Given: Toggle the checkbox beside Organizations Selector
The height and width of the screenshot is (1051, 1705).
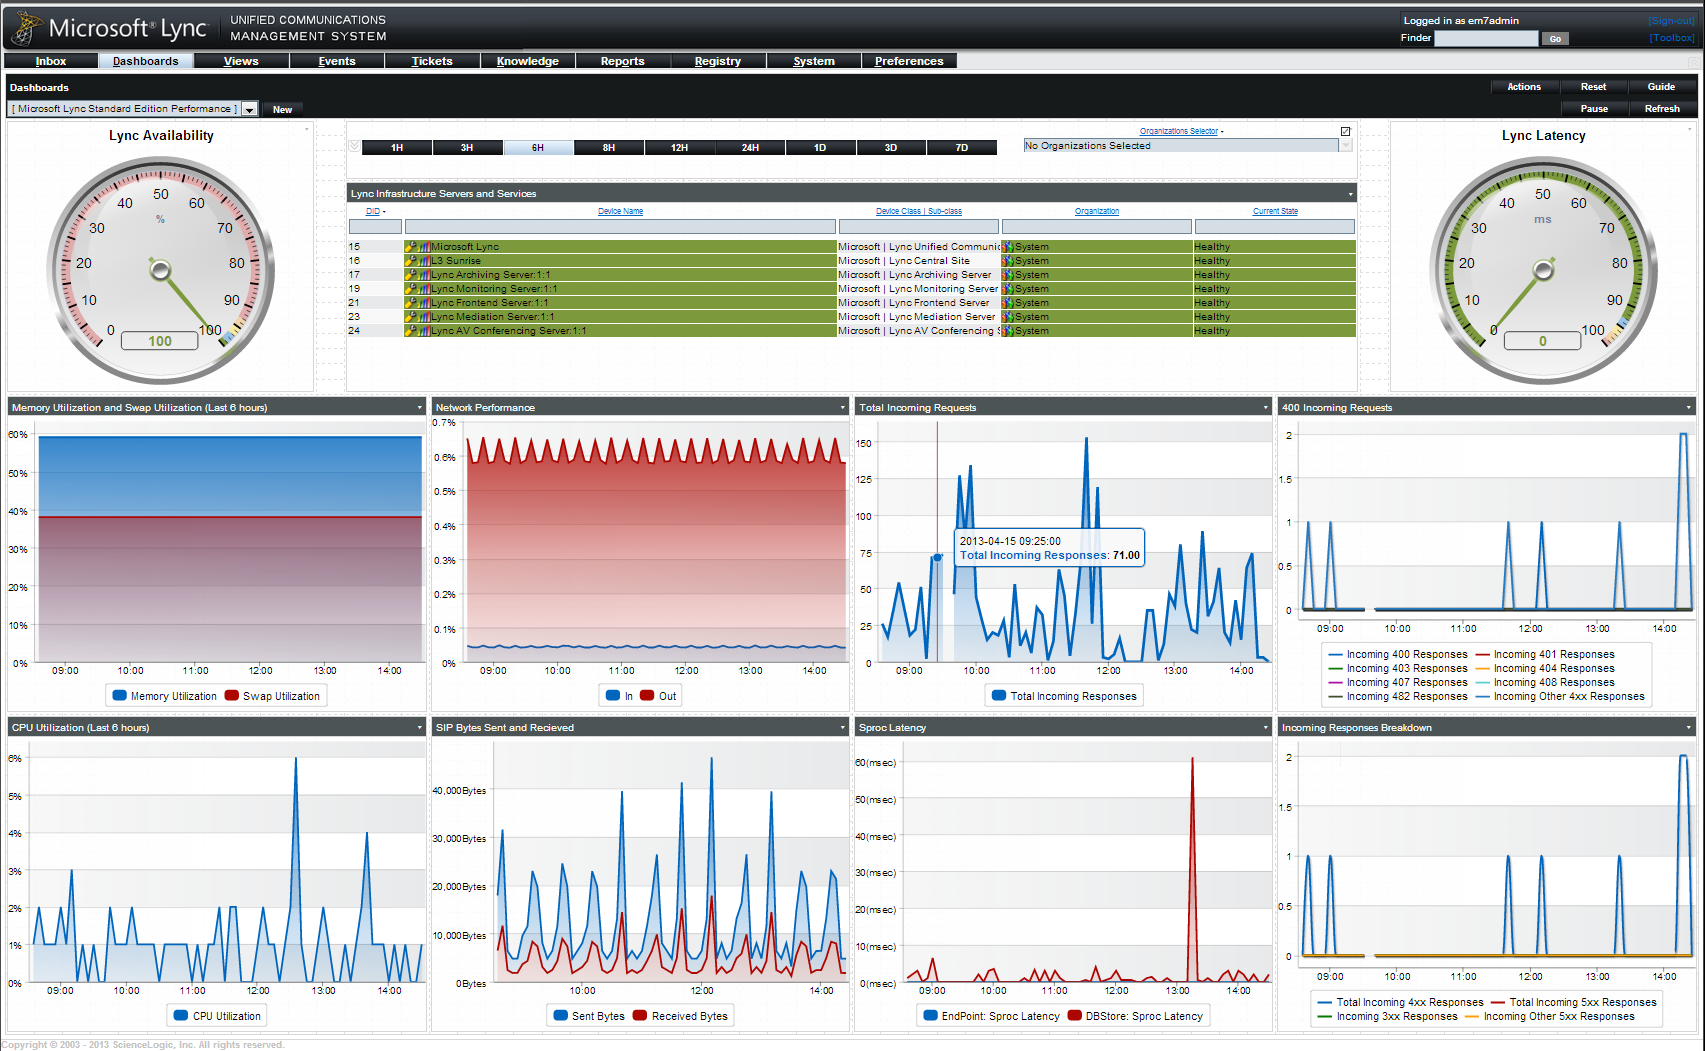Looking at the screenshot, I should 1345,131.
